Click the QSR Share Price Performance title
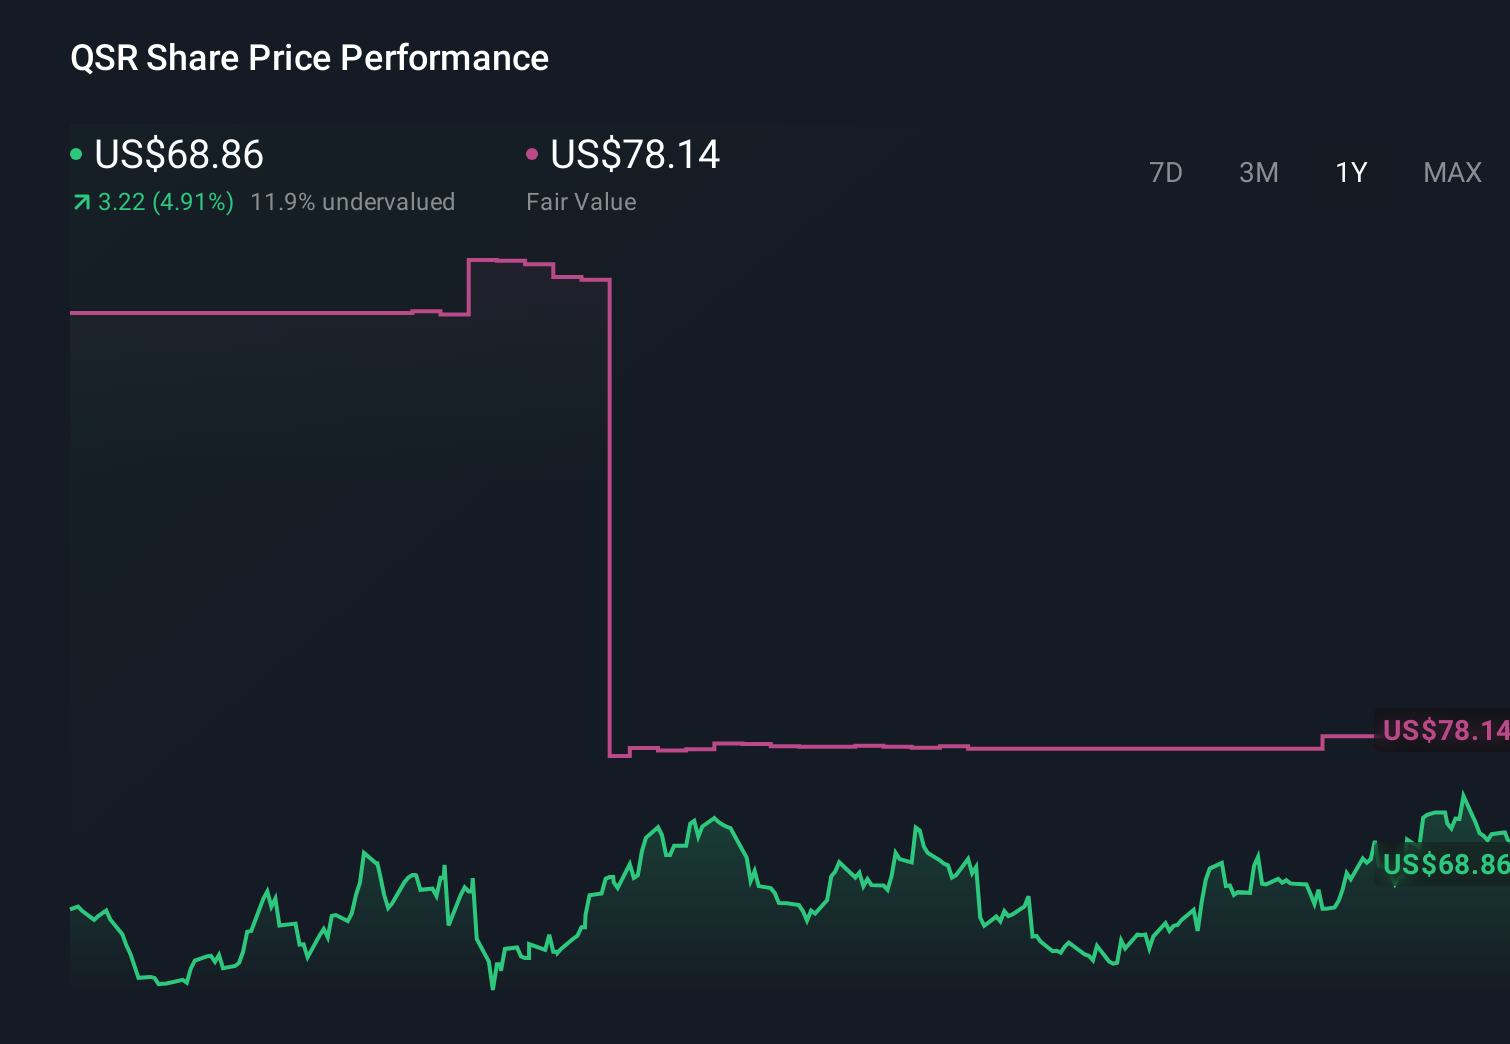This screenshot has height=1044, width=1510. pyautogui.click(x=308, y=58)
